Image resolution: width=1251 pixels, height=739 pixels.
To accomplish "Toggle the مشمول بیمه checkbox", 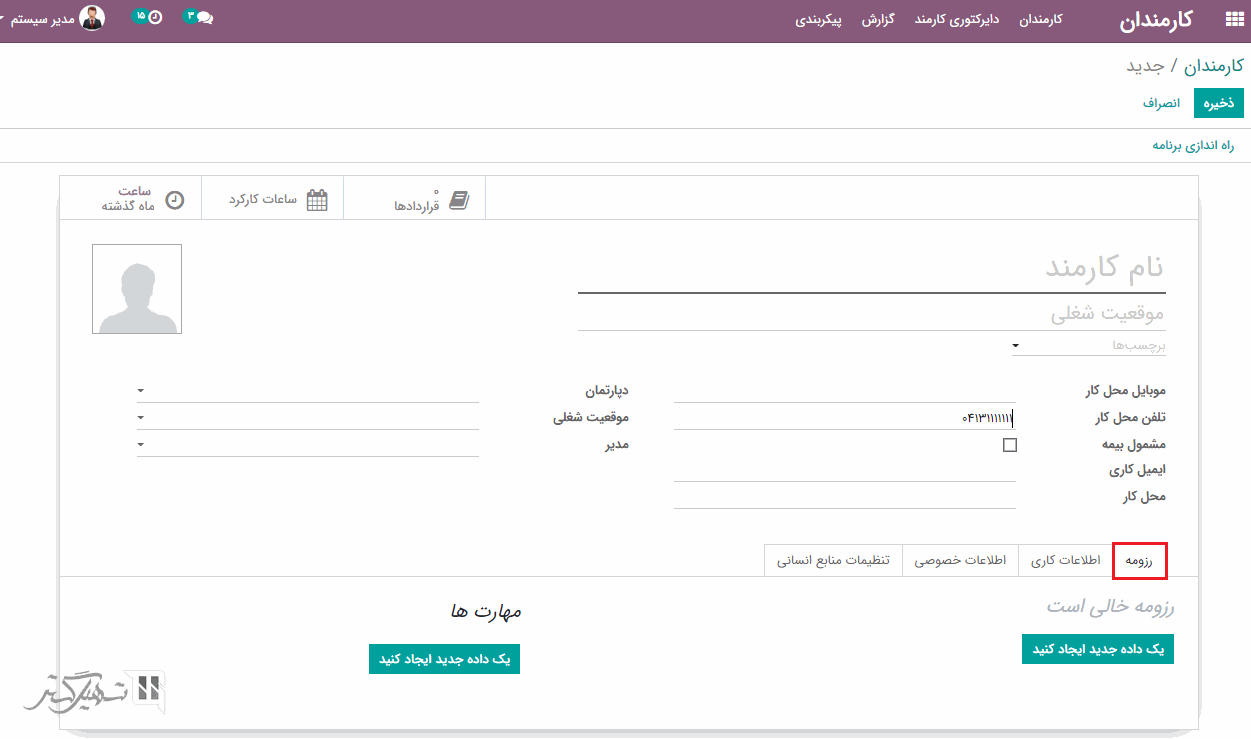I will (x=1009, y=445).
